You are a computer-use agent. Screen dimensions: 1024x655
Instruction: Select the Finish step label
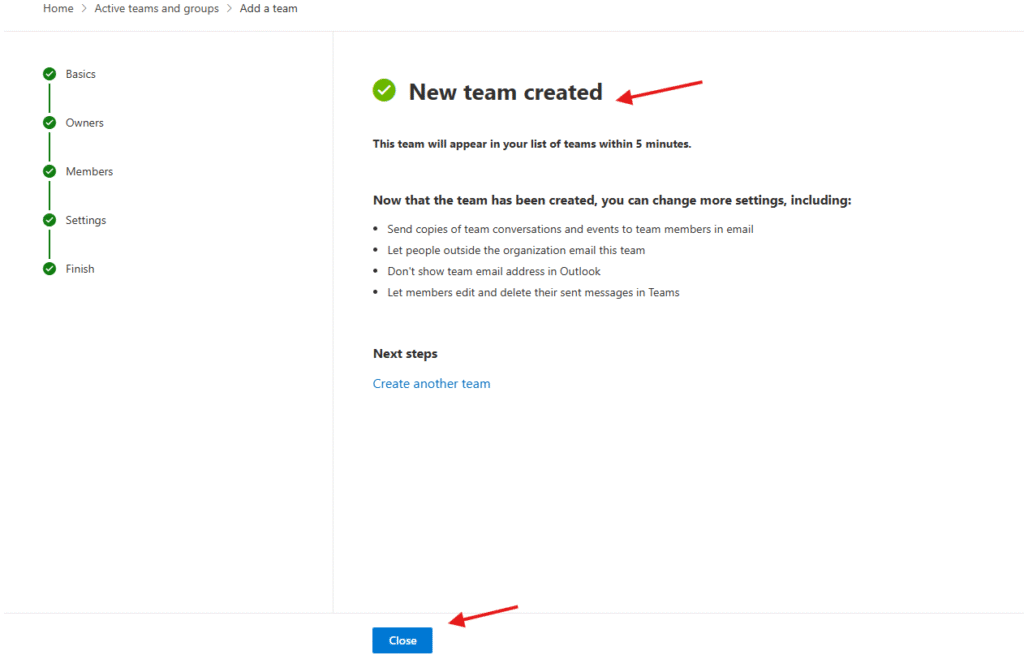[x=80, y=269]
